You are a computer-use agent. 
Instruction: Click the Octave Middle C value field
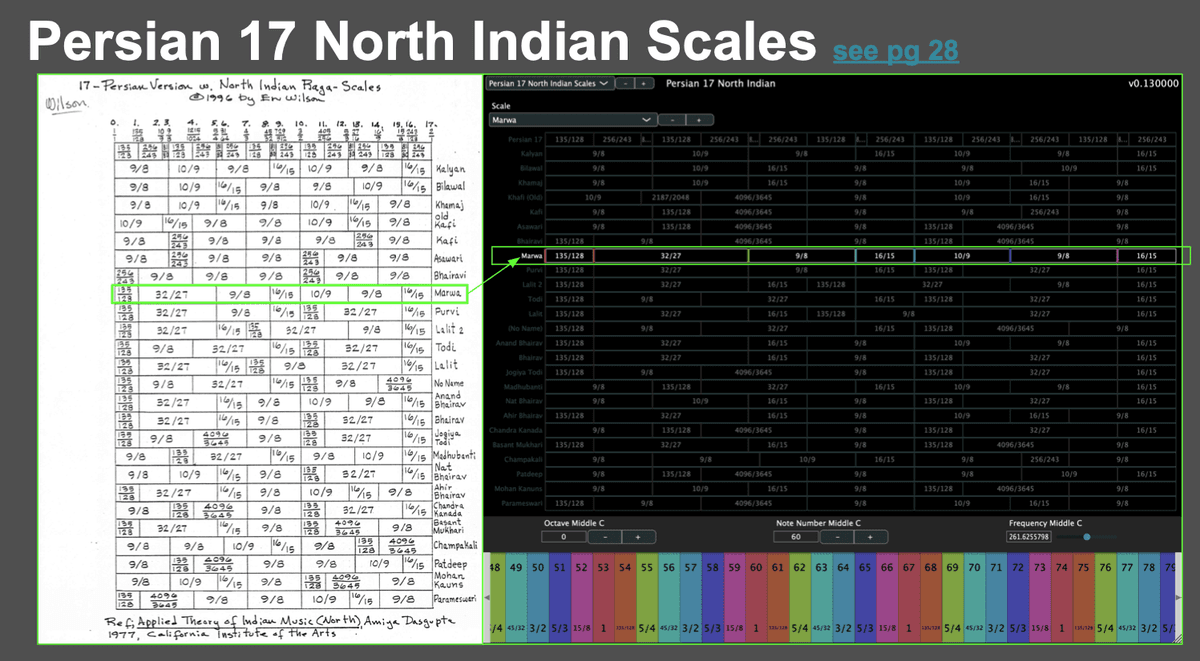click(563, 537)
